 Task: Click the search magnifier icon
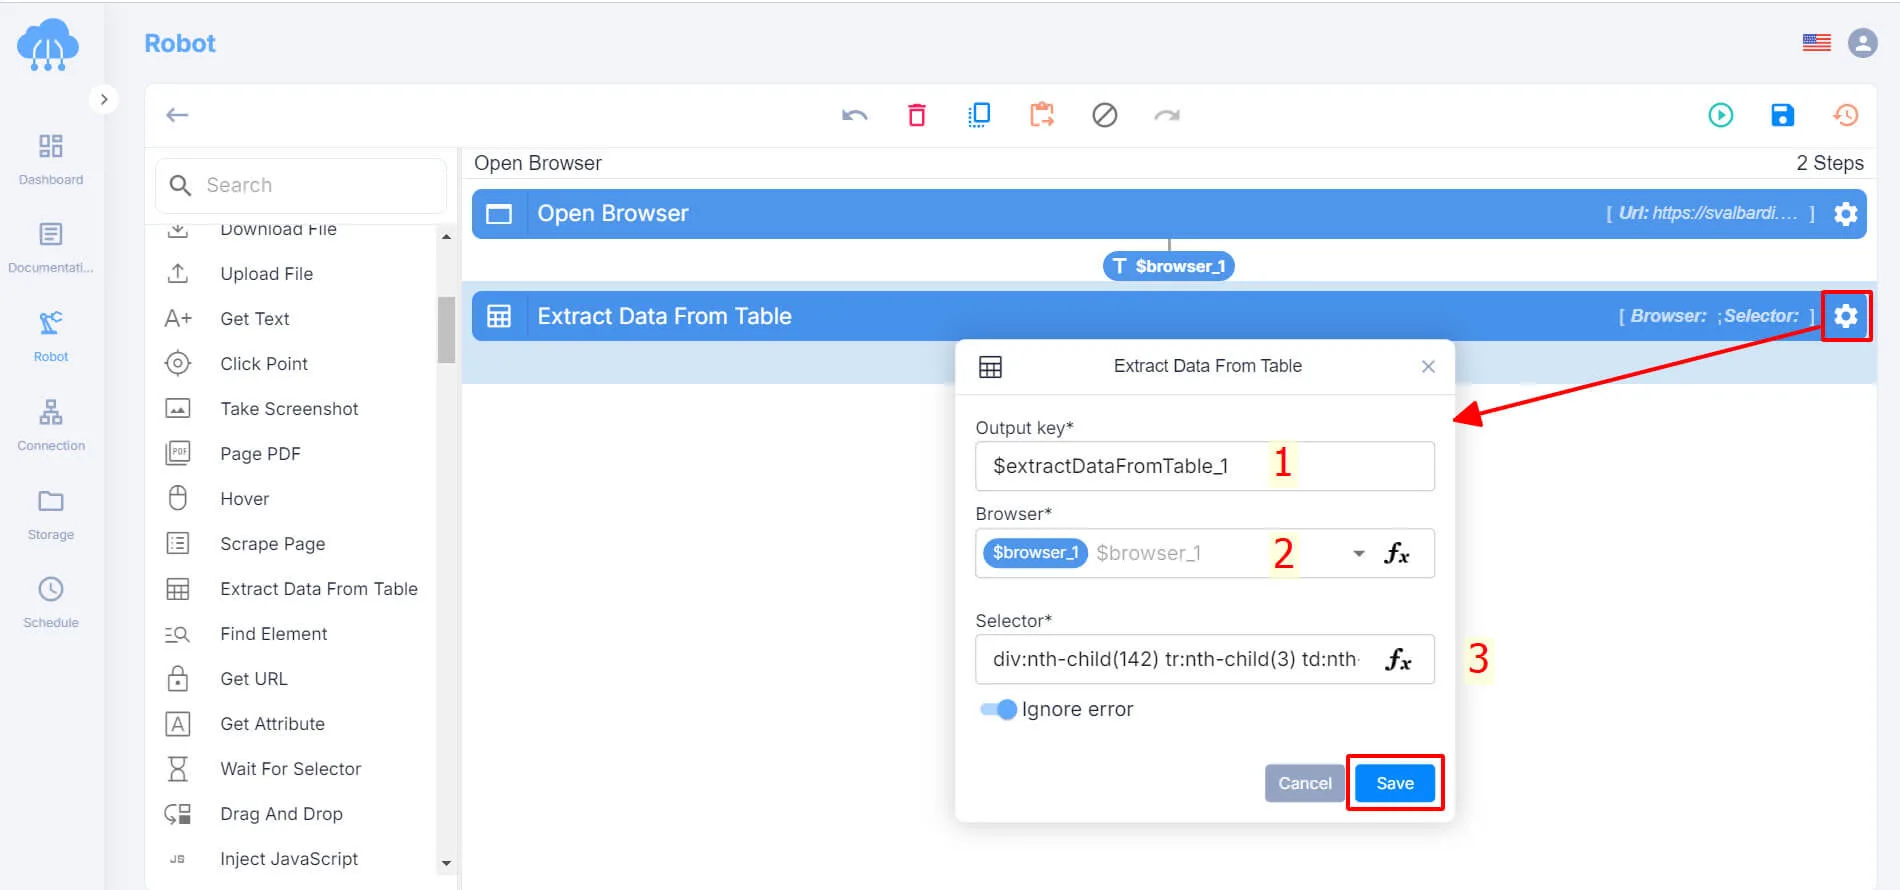tap(180, 185)
